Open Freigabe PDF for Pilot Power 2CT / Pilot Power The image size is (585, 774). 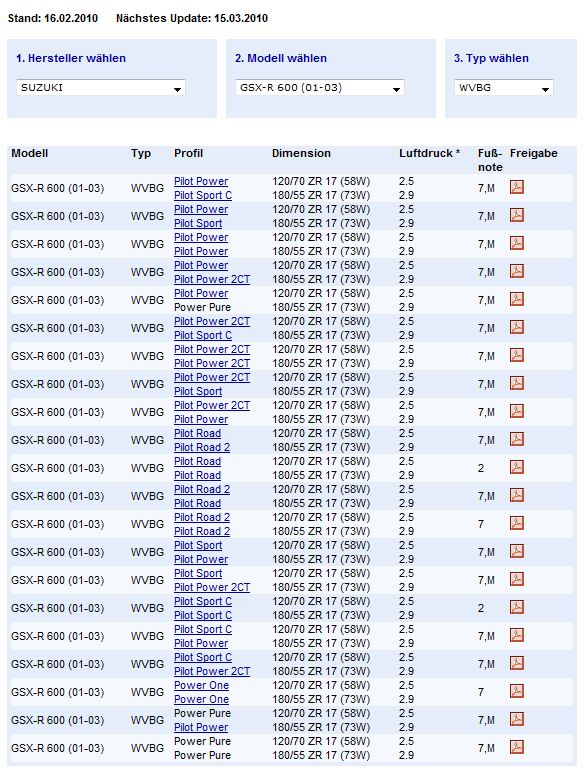click(x=517, y=412)
